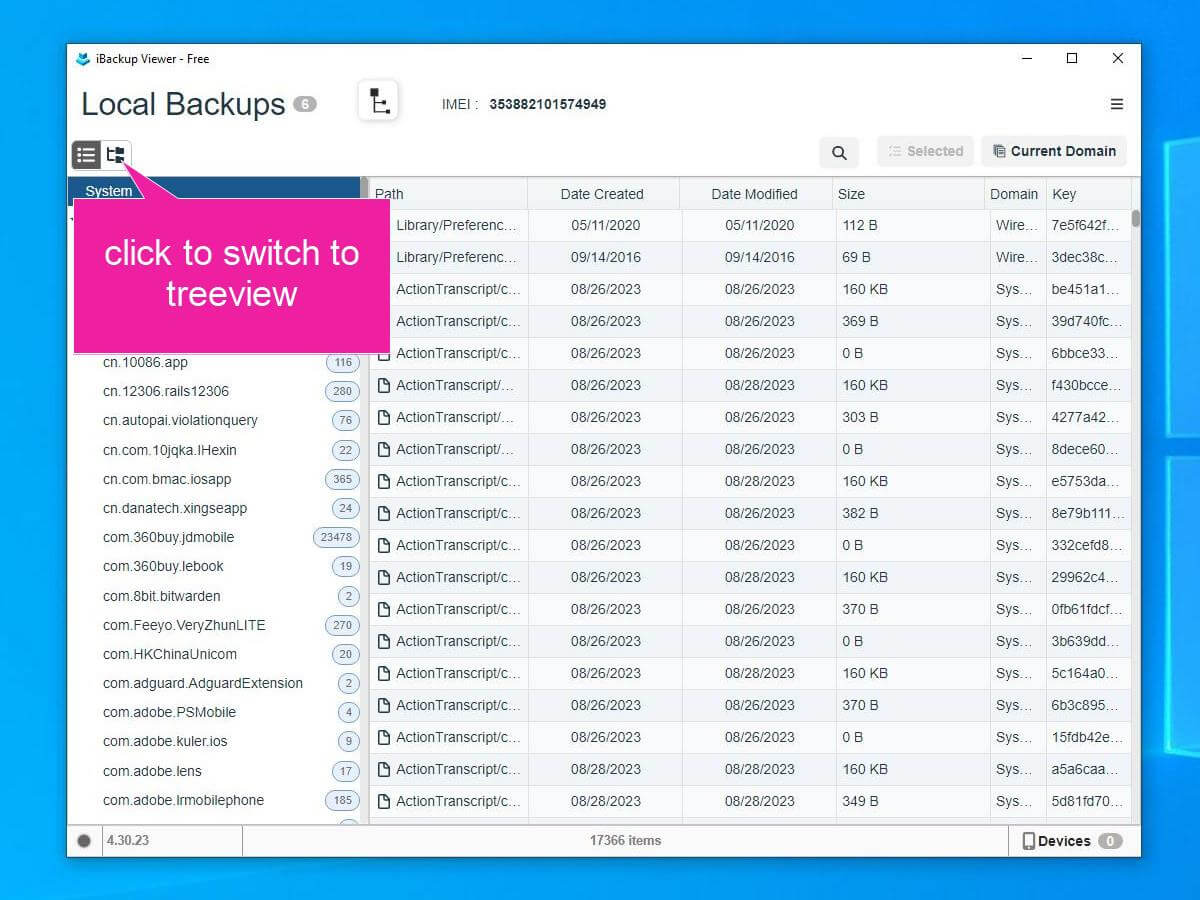Sort by the Key column header
Viewport: 1200px width, 900px height.
coord(1088,194)
